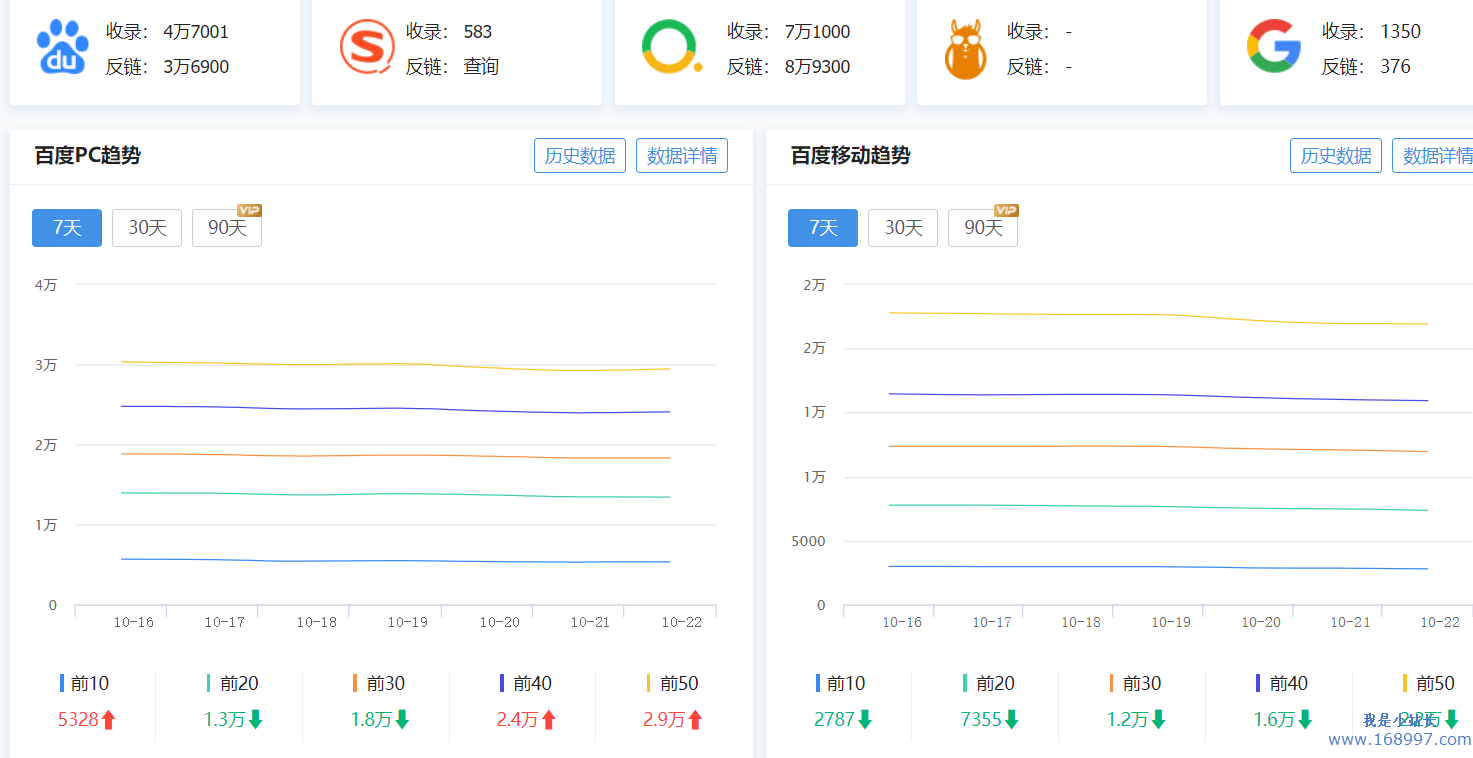1473x758 pixels.
Task: Open 历史数据 for 百度PC趋势
Action: (580, 156)
